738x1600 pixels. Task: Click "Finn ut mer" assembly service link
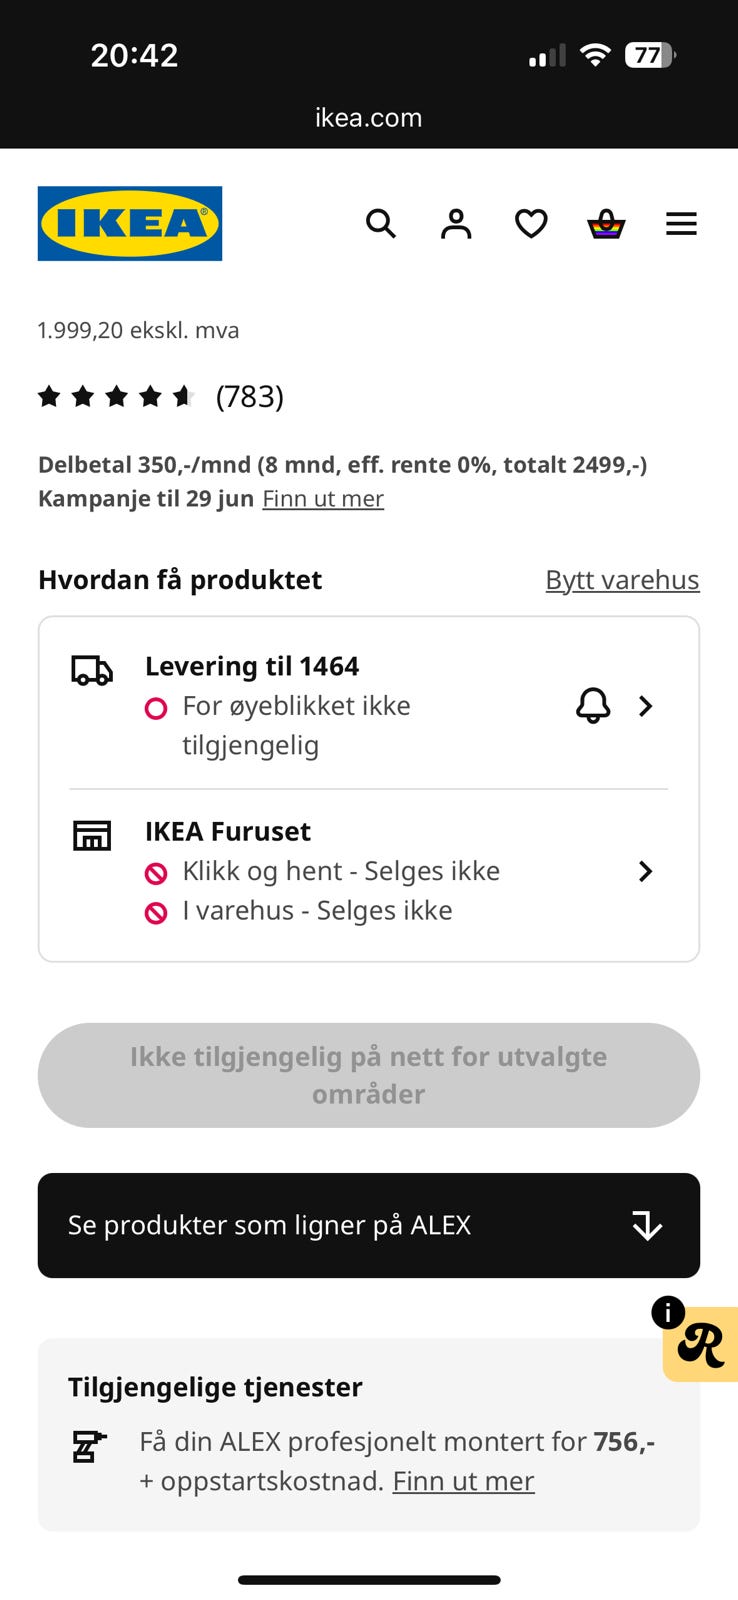click(x=463, y=1481)
